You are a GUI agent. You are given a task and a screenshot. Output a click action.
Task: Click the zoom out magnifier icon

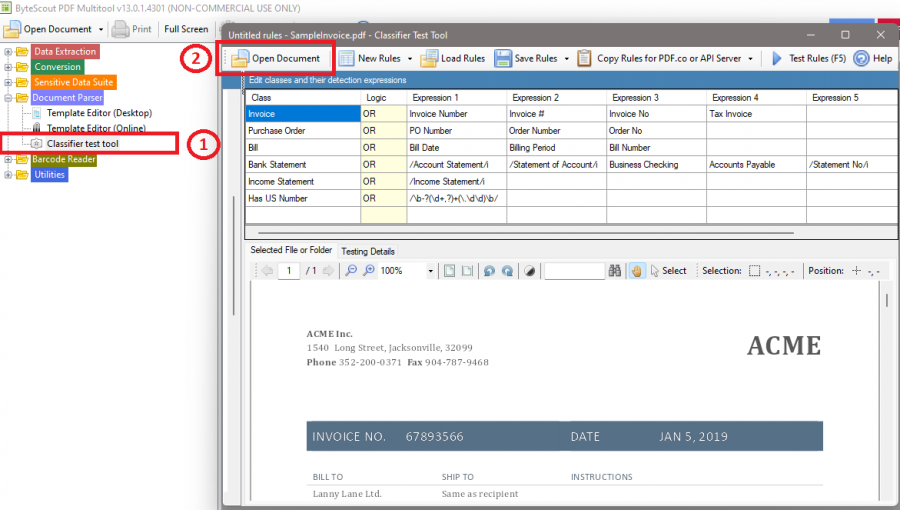pyautogui.click(x=351, y=271)
